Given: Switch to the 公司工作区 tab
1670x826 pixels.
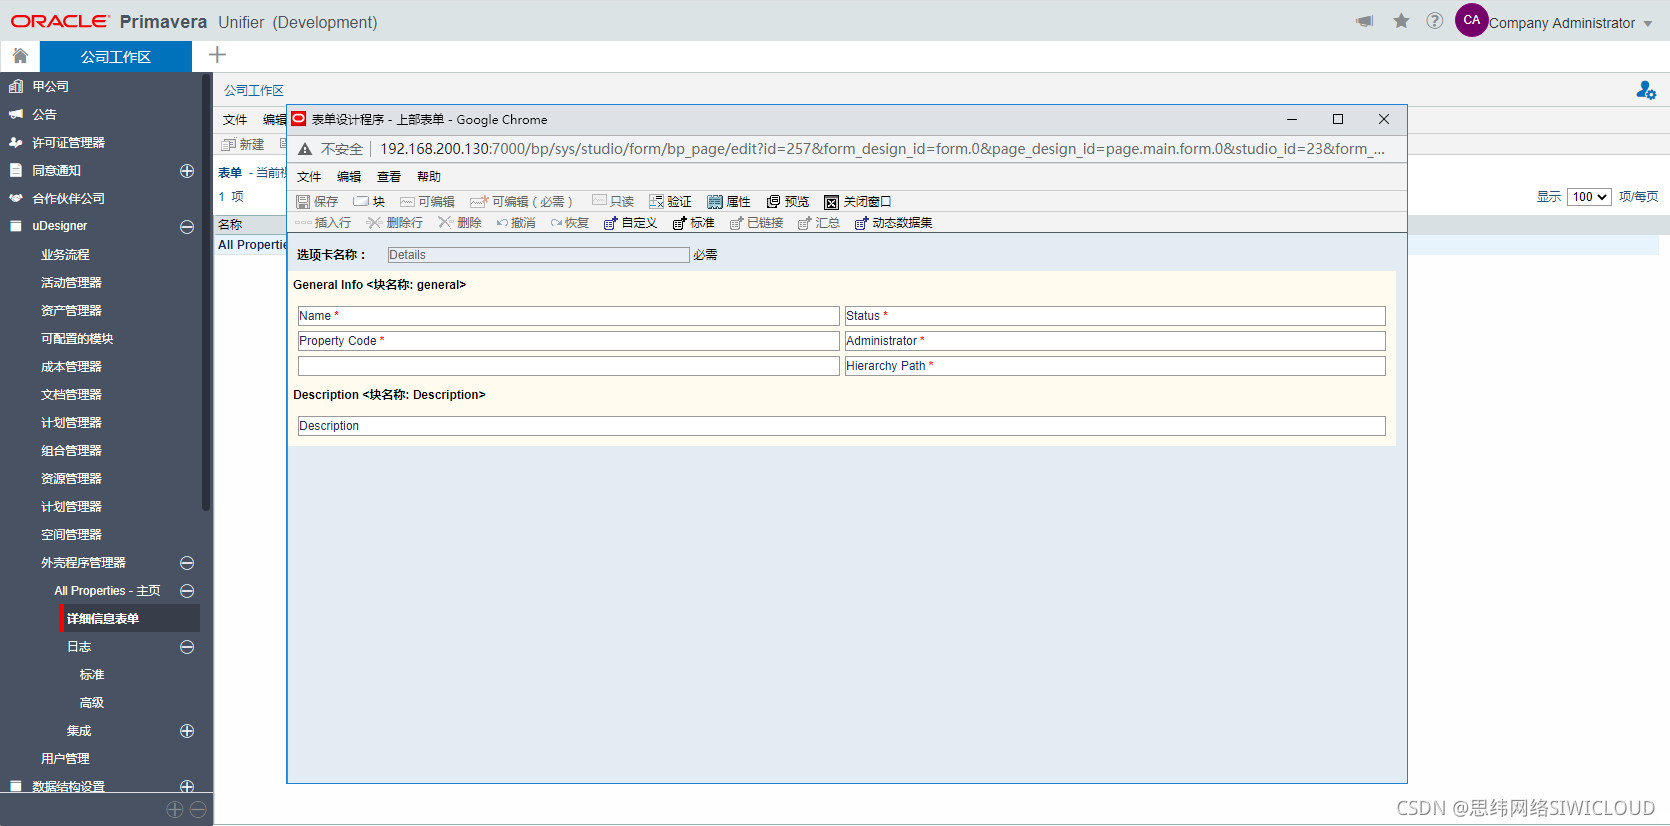Looking at the screenshot, I should [116, 57].
